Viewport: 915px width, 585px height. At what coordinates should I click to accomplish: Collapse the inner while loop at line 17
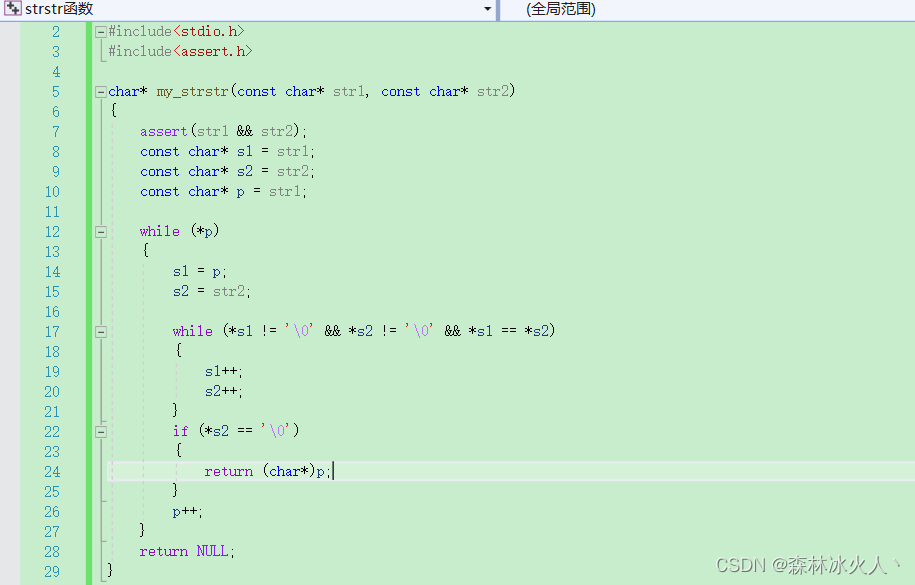click(x=101, y=331)
